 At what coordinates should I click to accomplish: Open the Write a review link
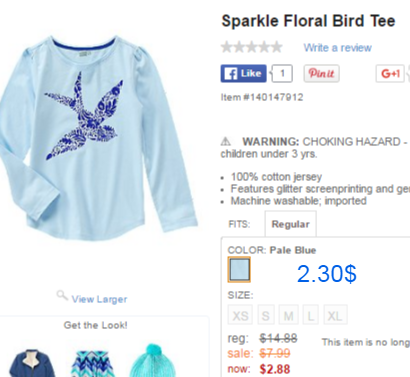pos(337,48)
